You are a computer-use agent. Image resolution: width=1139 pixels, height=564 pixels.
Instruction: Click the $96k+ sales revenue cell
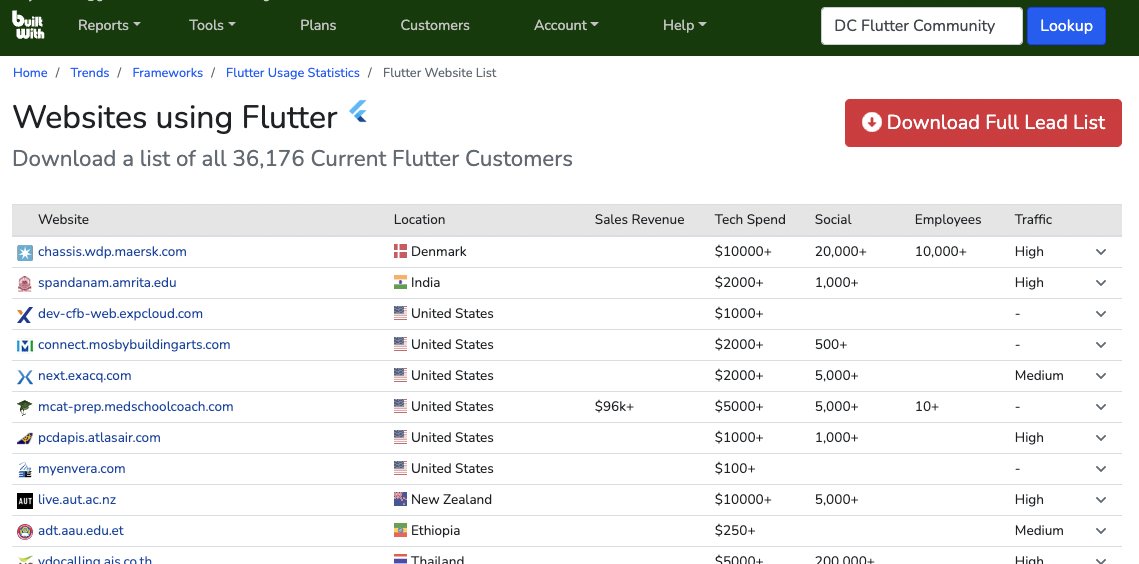pos(614,407)
